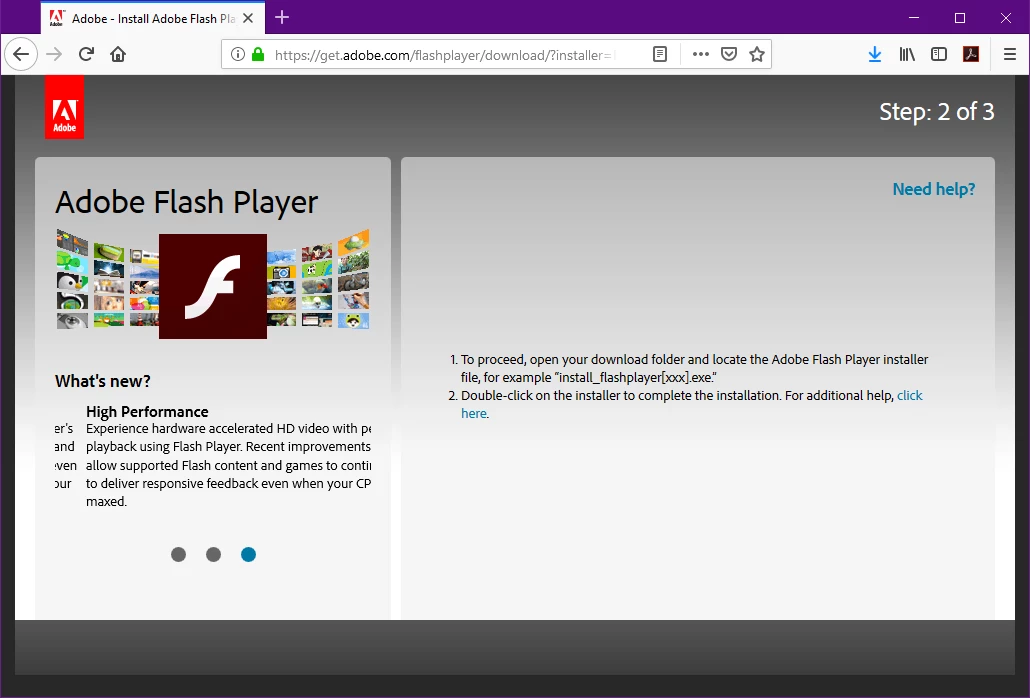This screenshot has height=698, width=1030.
Task: Click the Step: 2 of 3 text
Action: click(x=937, y=112)
